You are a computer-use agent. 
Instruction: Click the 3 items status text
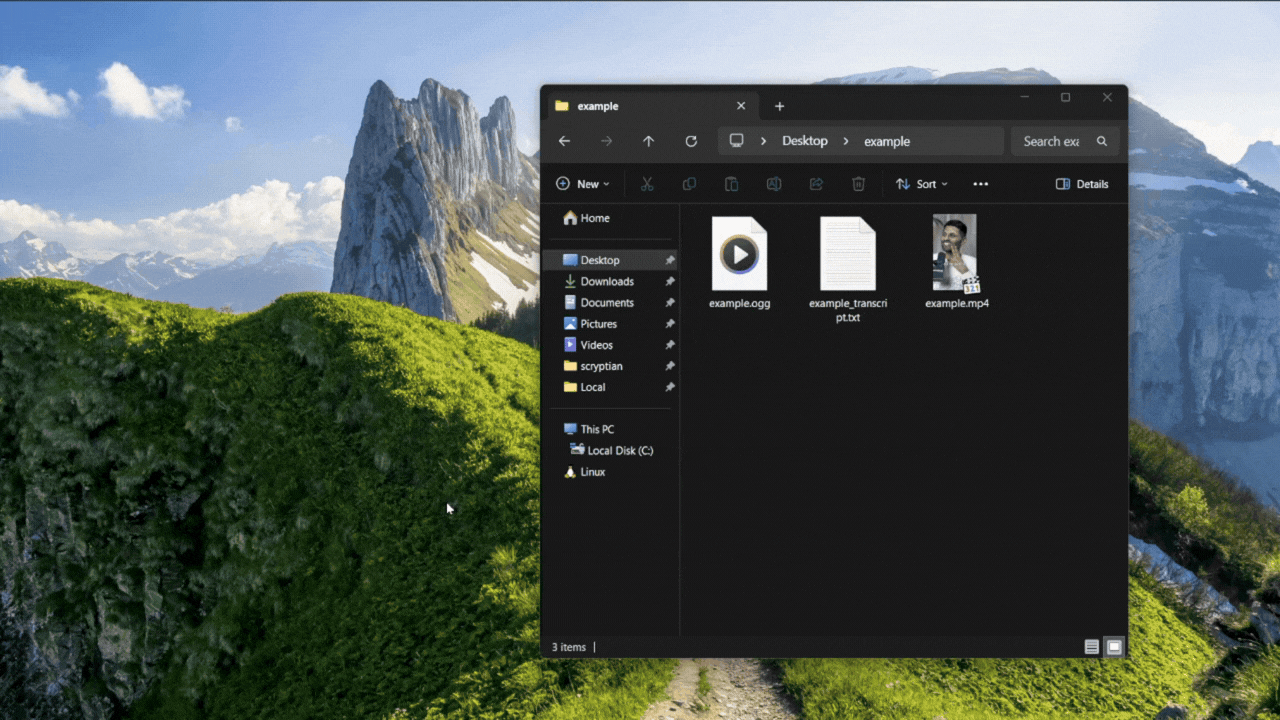tap(569, 647)
